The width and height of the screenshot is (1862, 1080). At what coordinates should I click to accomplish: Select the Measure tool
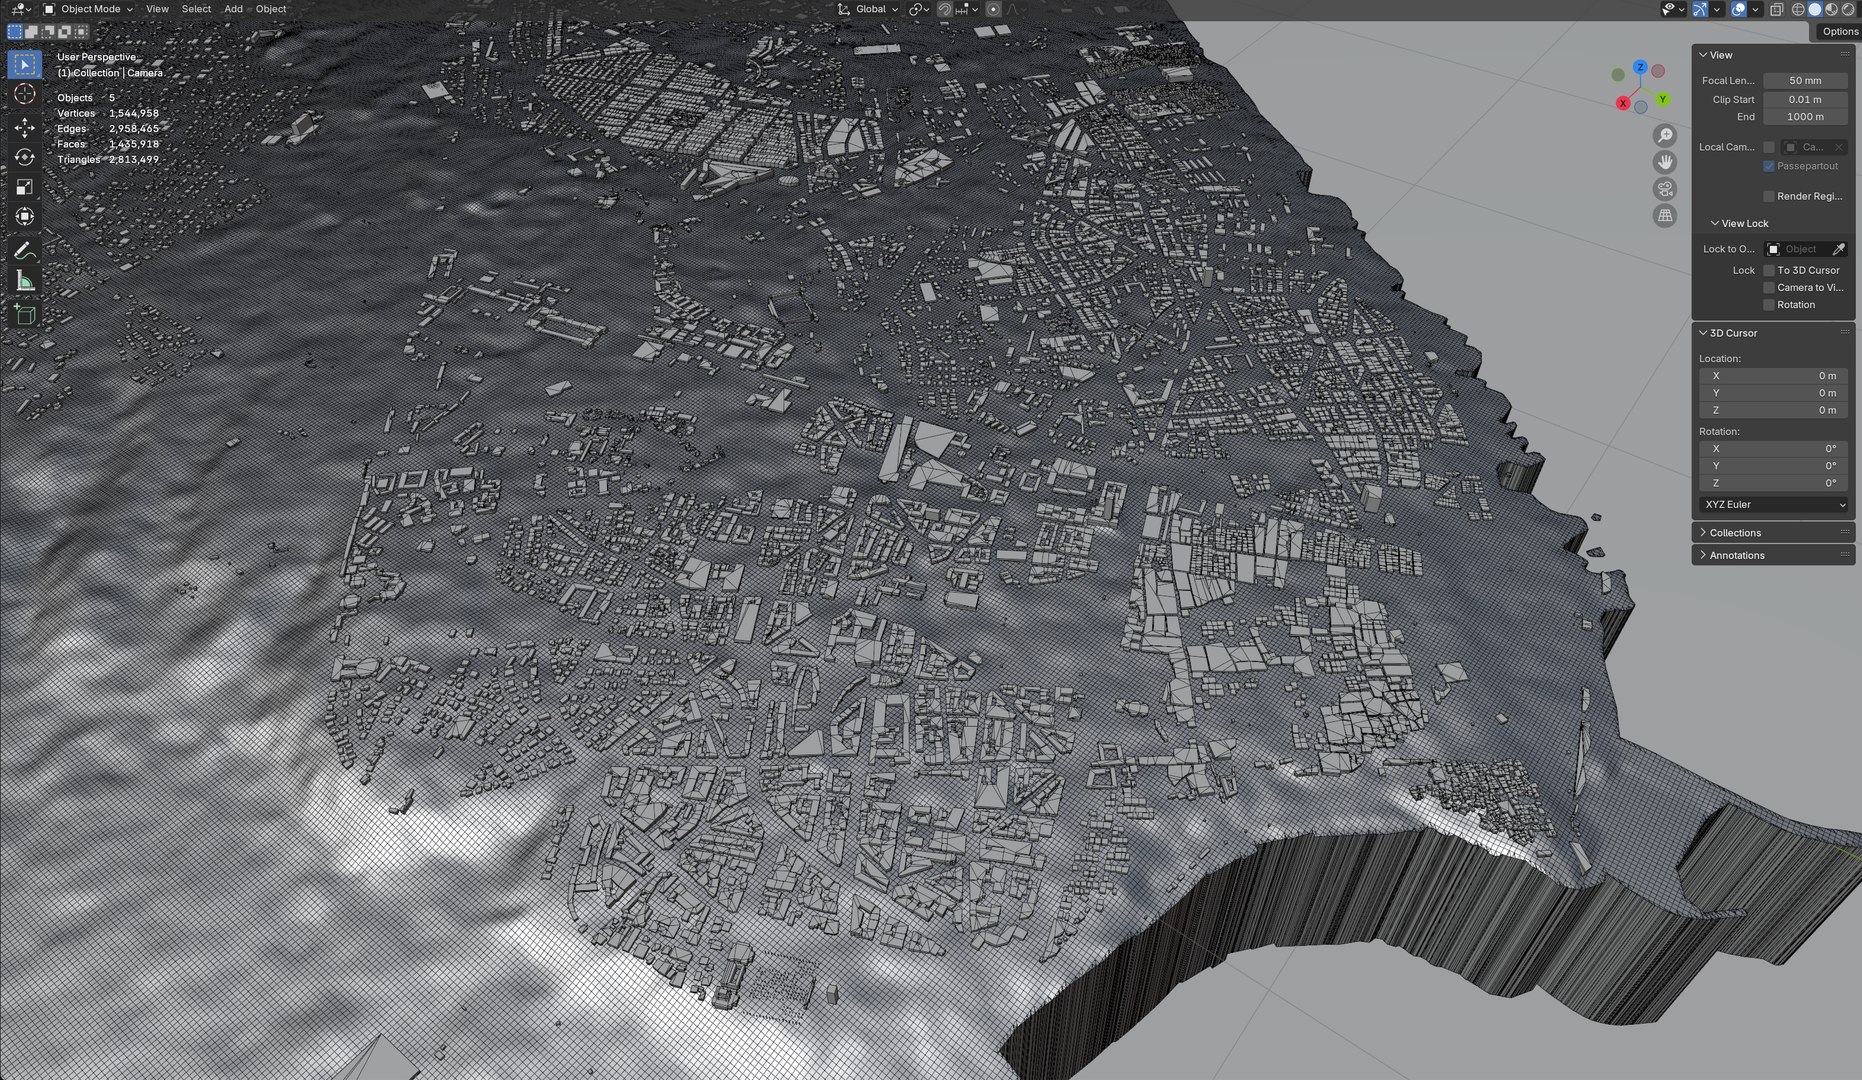(25, 281)
